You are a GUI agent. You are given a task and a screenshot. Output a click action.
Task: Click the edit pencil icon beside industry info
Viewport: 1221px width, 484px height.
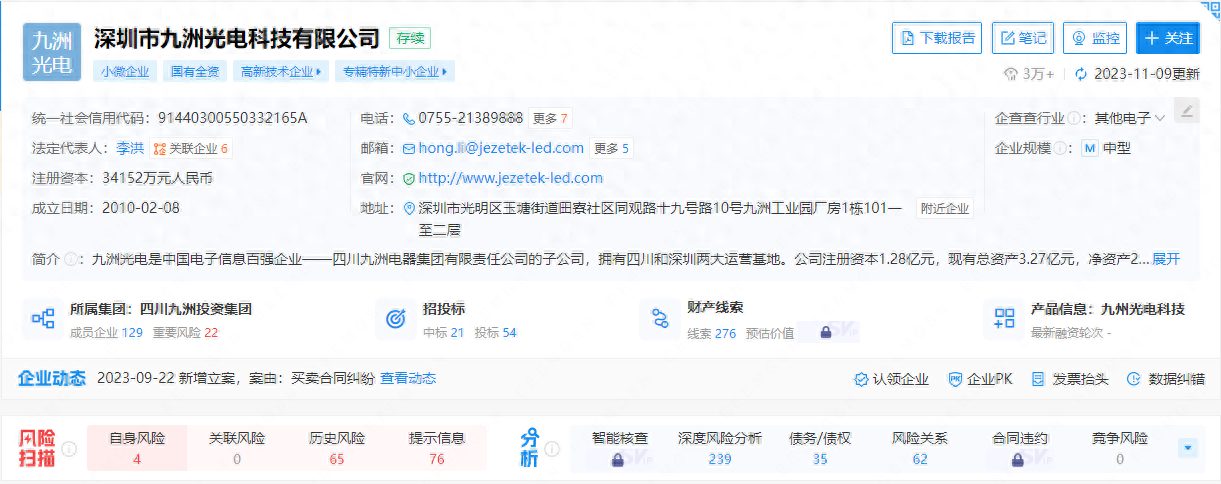(1186, 110)
